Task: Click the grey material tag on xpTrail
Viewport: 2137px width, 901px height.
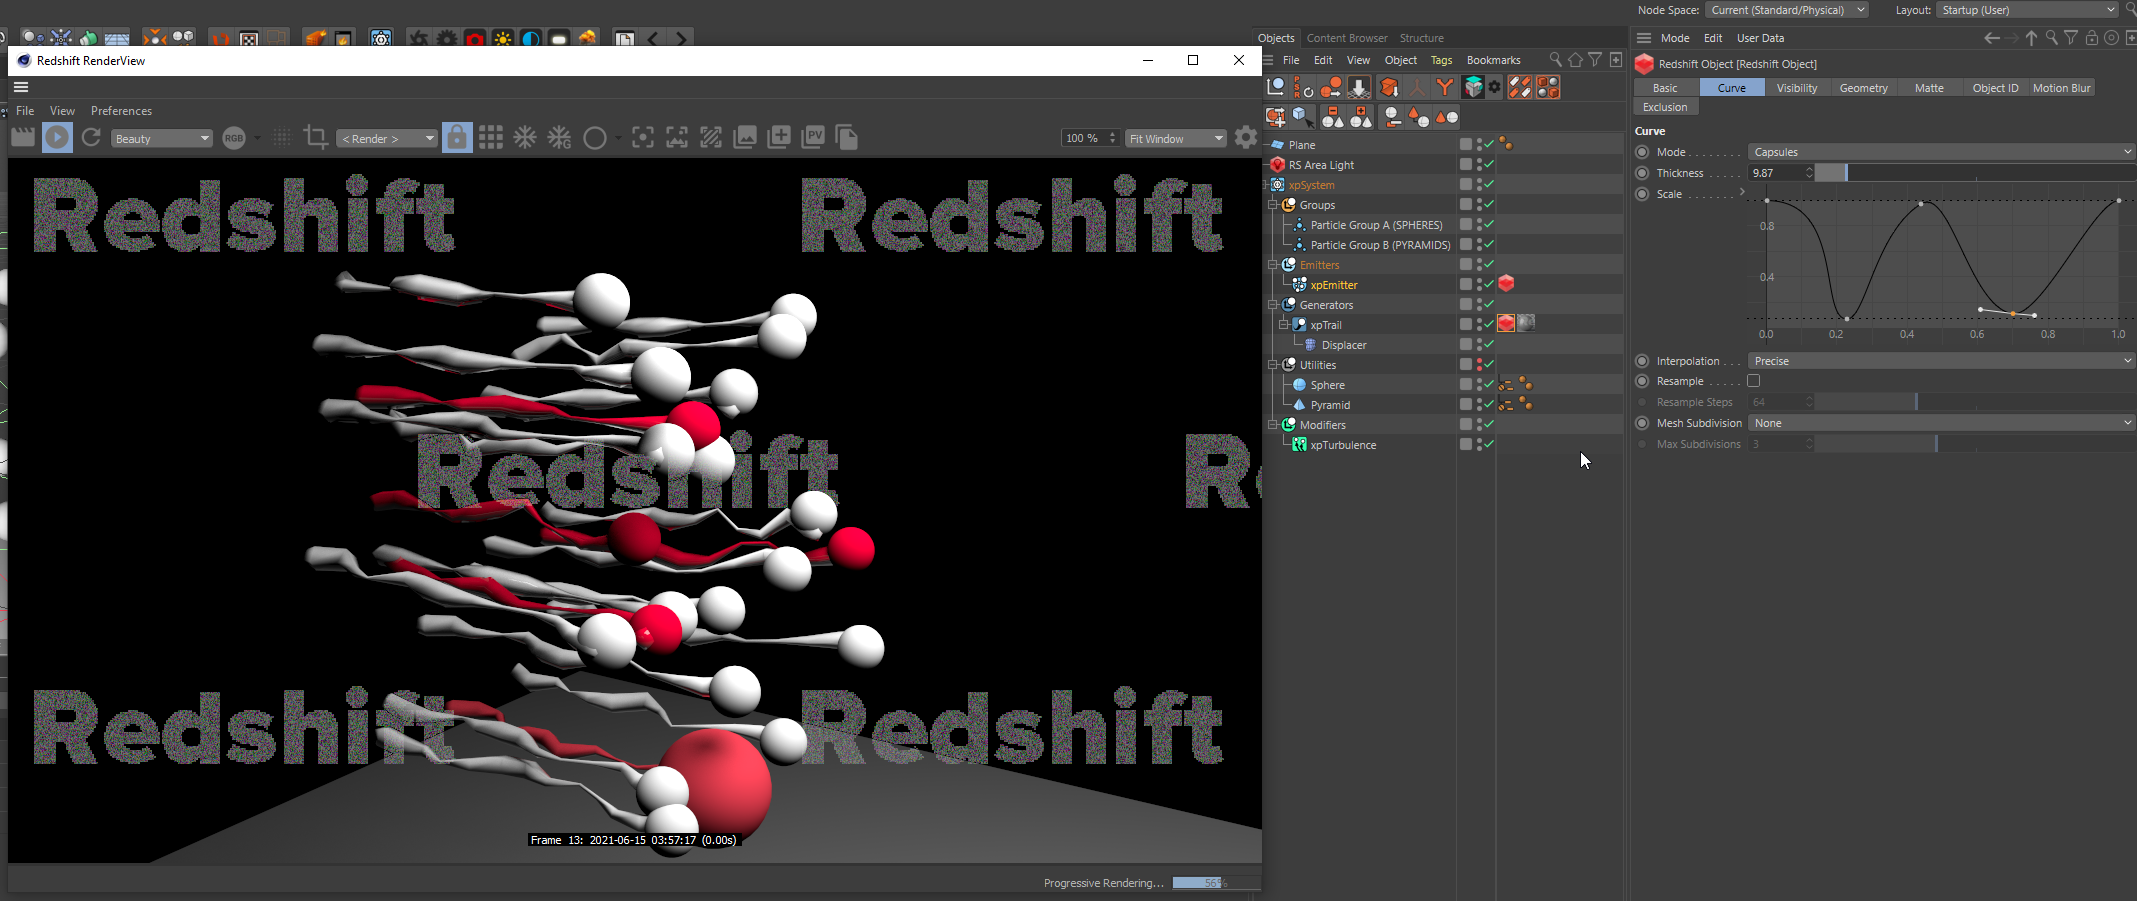Action: tap(1526, 324)
